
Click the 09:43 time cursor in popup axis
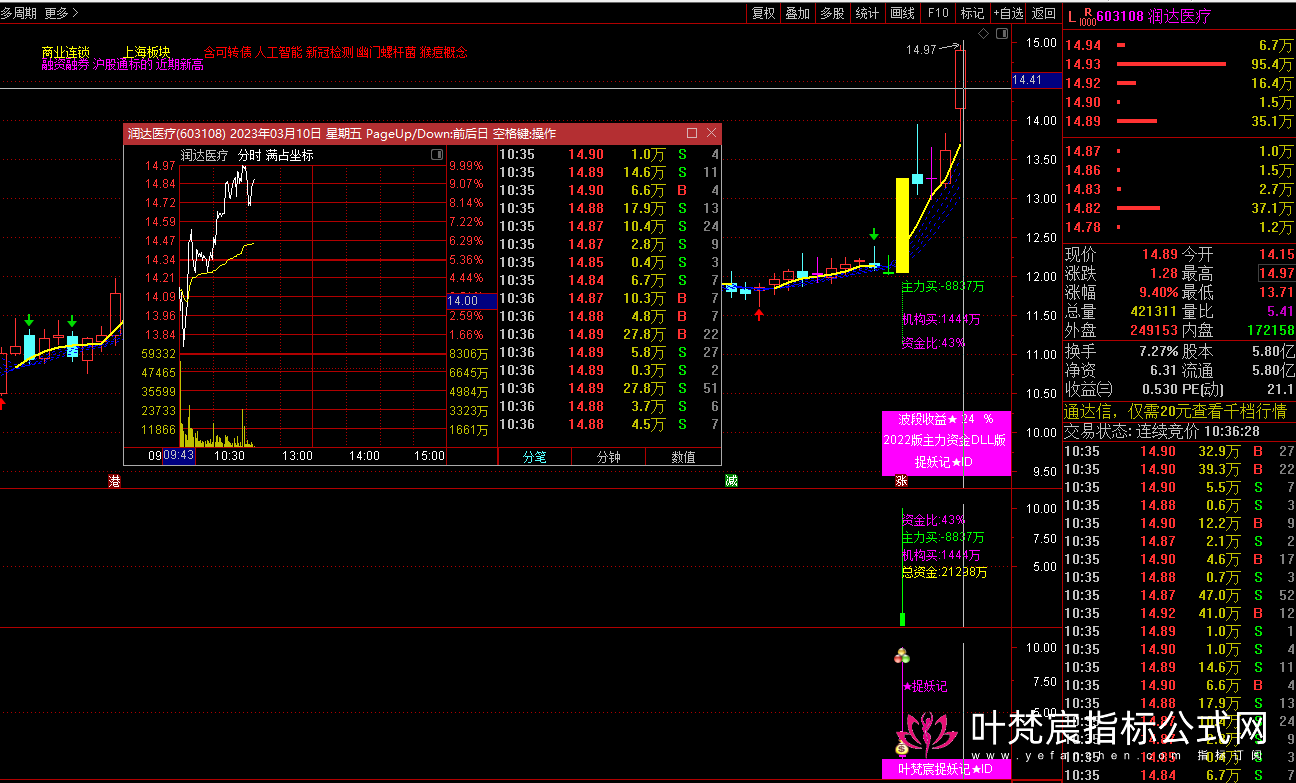(178, 456)
